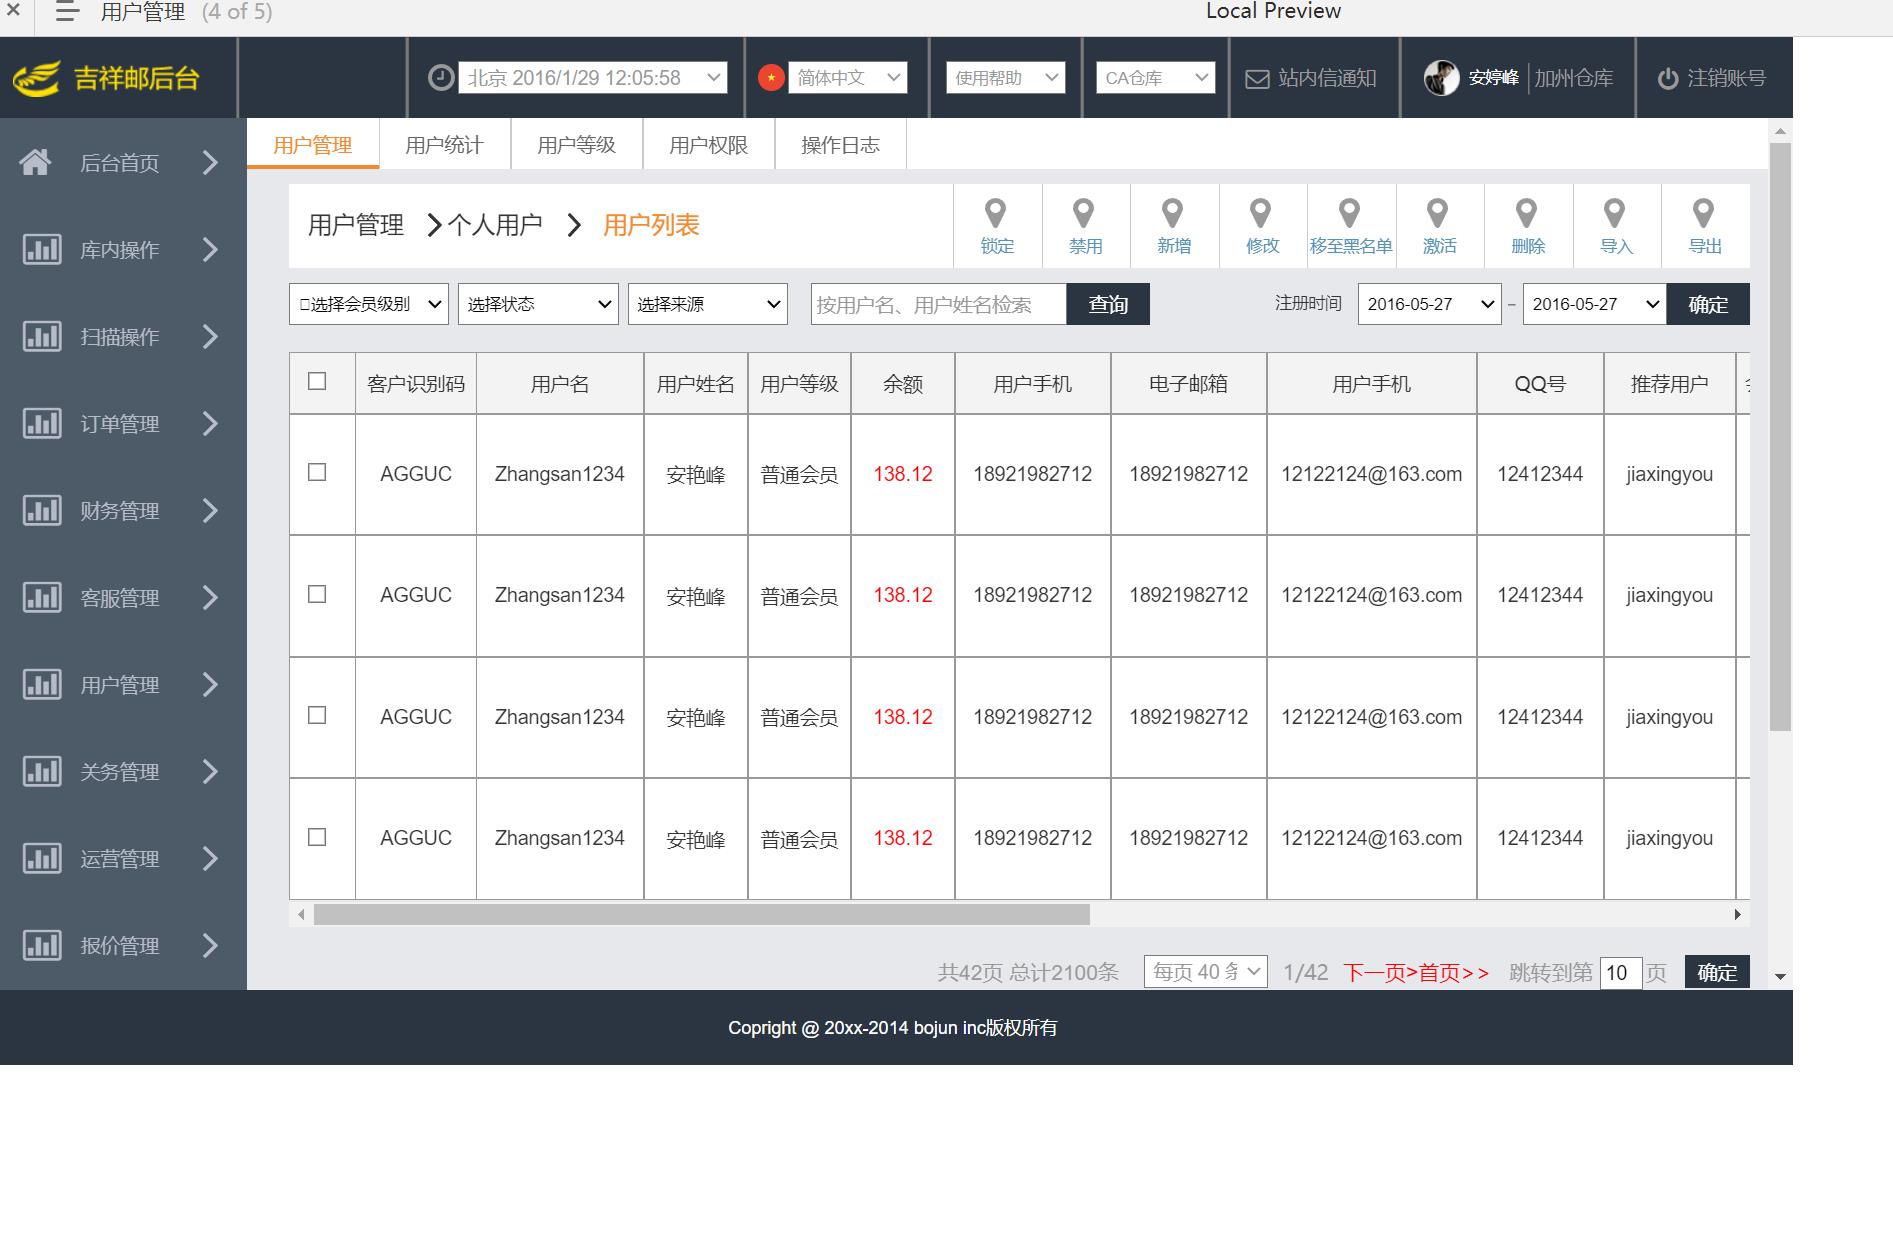Viewport: 1893px width, 1245px height.
Task: Click the 新增 (add) pin icon
Action: tap(1172, 213)
